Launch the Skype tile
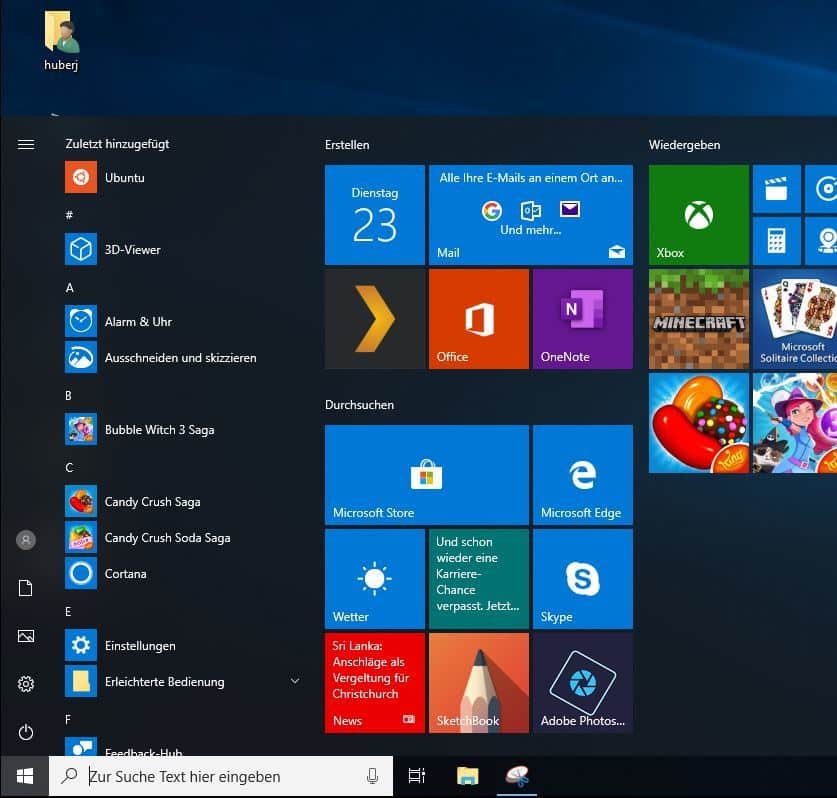The width and height of the screenshot is (837, 798). pyautogui.click(x=583, y=579)
